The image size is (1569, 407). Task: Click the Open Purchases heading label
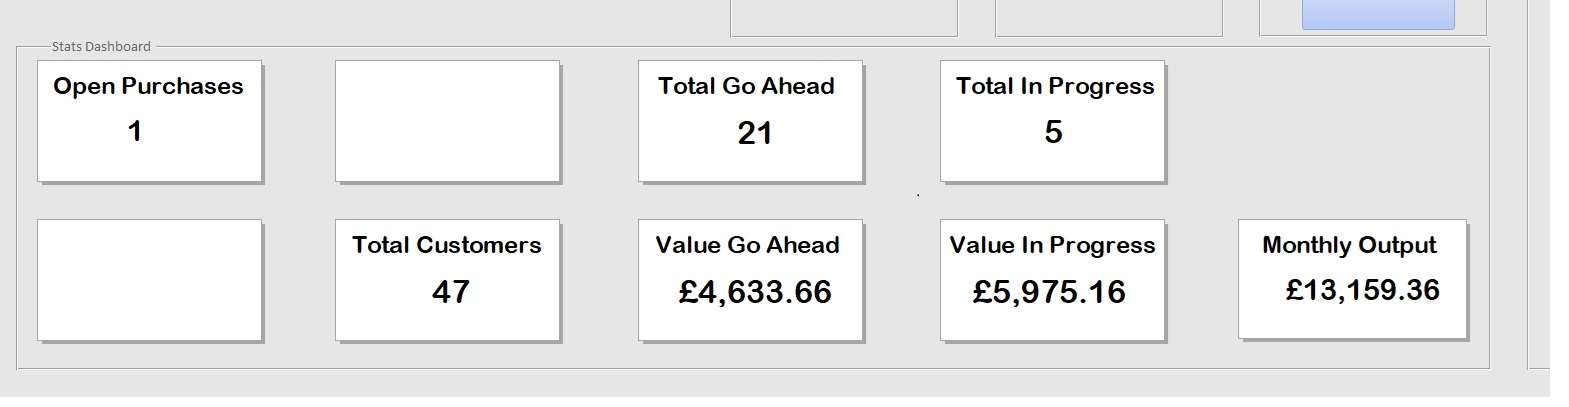click(148, 87)
